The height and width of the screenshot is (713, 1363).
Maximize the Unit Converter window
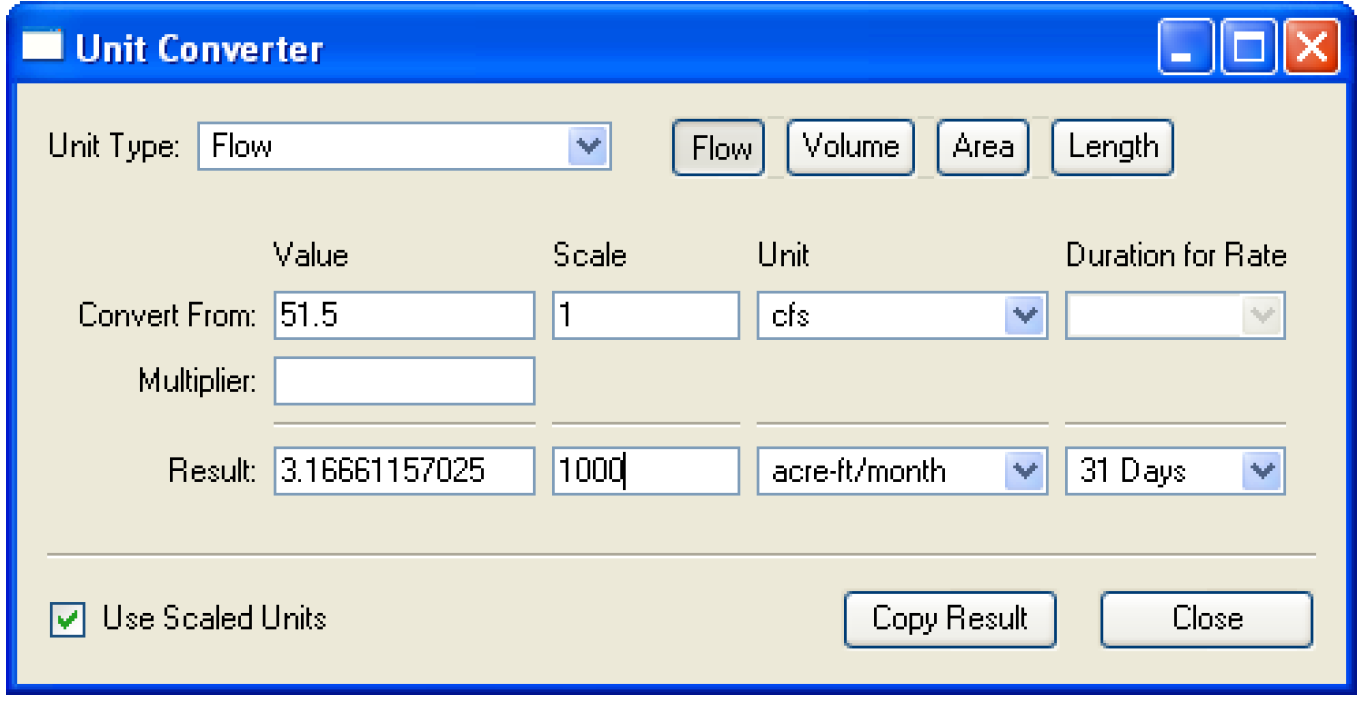tap(1249, 48)
